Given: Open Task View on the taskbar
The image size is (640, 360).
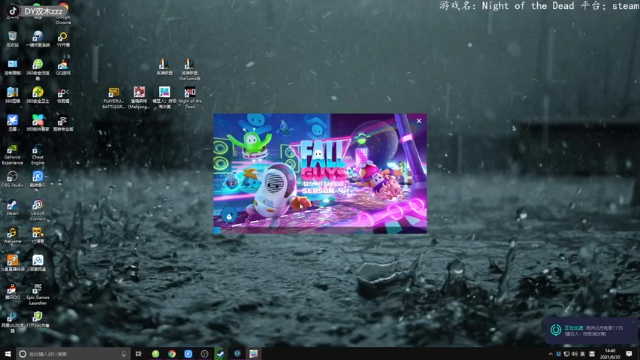Looking at the screenshot, I should click(x=138, y=354).
